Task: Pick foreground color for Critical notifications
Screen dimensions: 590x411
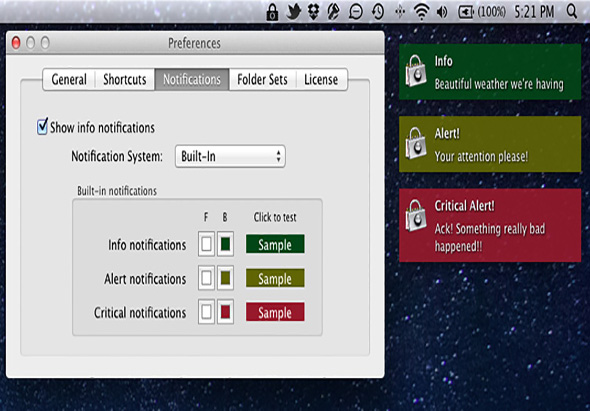Action: click(x=206, y=312)
